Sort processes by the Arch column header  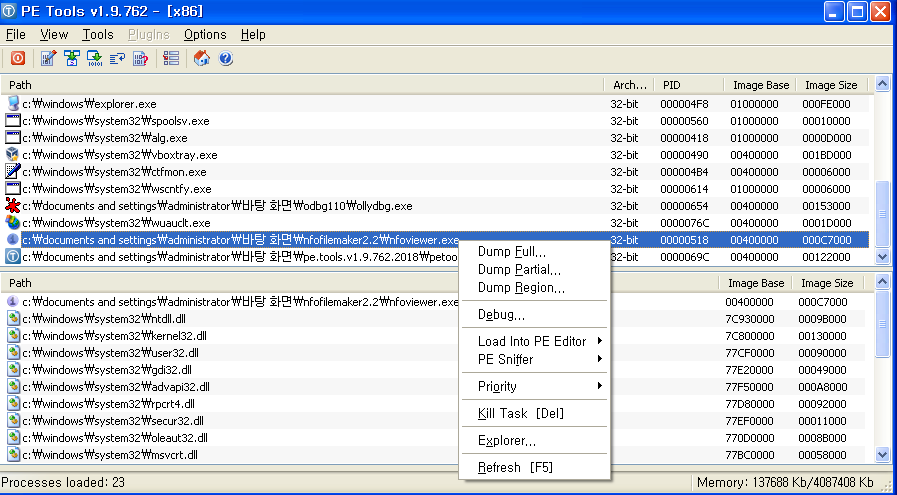click(x=629, y=85)
